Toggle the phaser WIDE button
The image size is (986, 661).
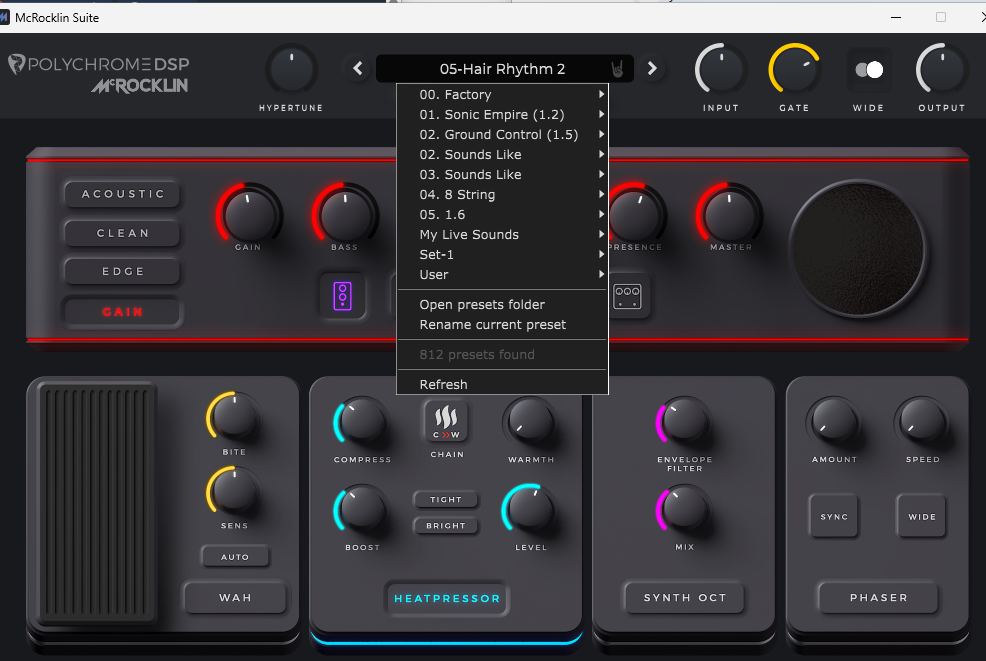click(x=922, y=516)
